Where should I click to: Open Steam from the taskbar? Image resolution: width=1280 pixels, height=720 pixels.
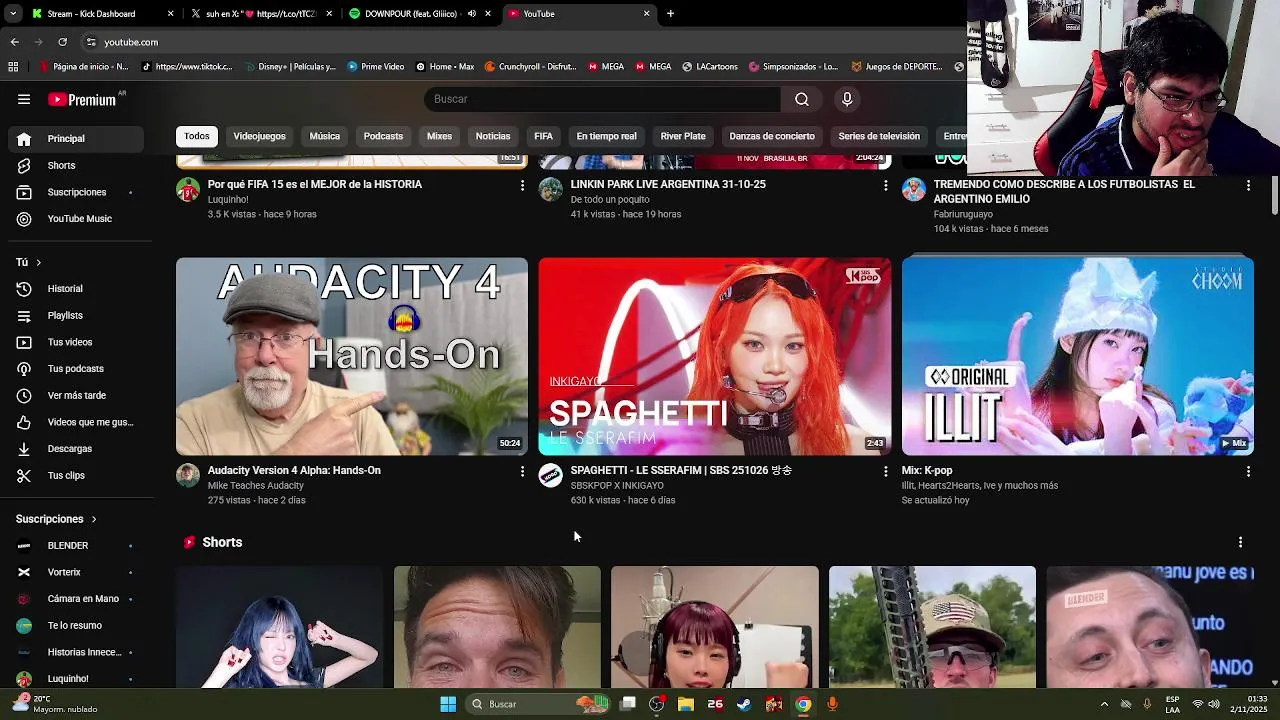[744, 704]
